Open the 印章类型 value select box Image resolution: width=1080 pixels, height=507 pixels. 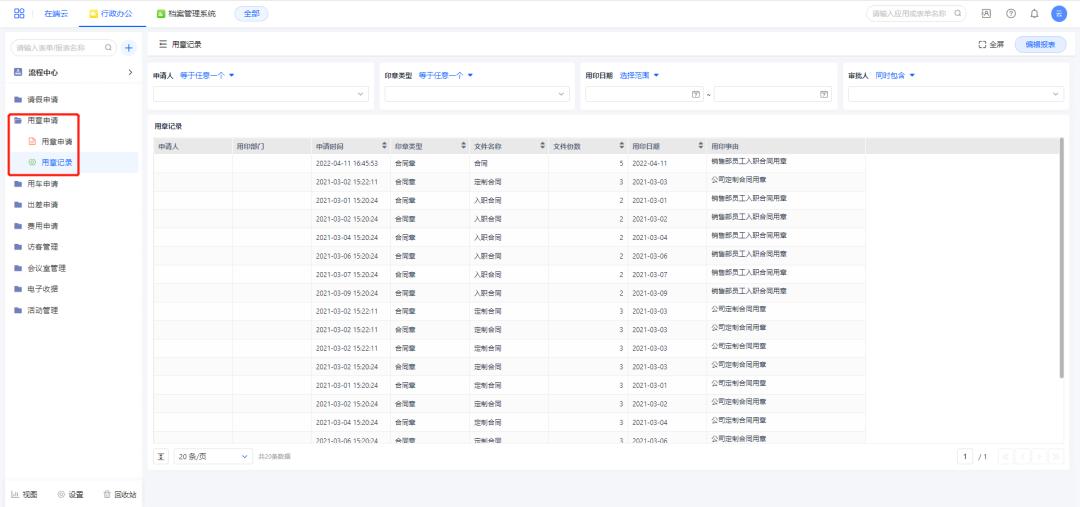tap(477, 94)
